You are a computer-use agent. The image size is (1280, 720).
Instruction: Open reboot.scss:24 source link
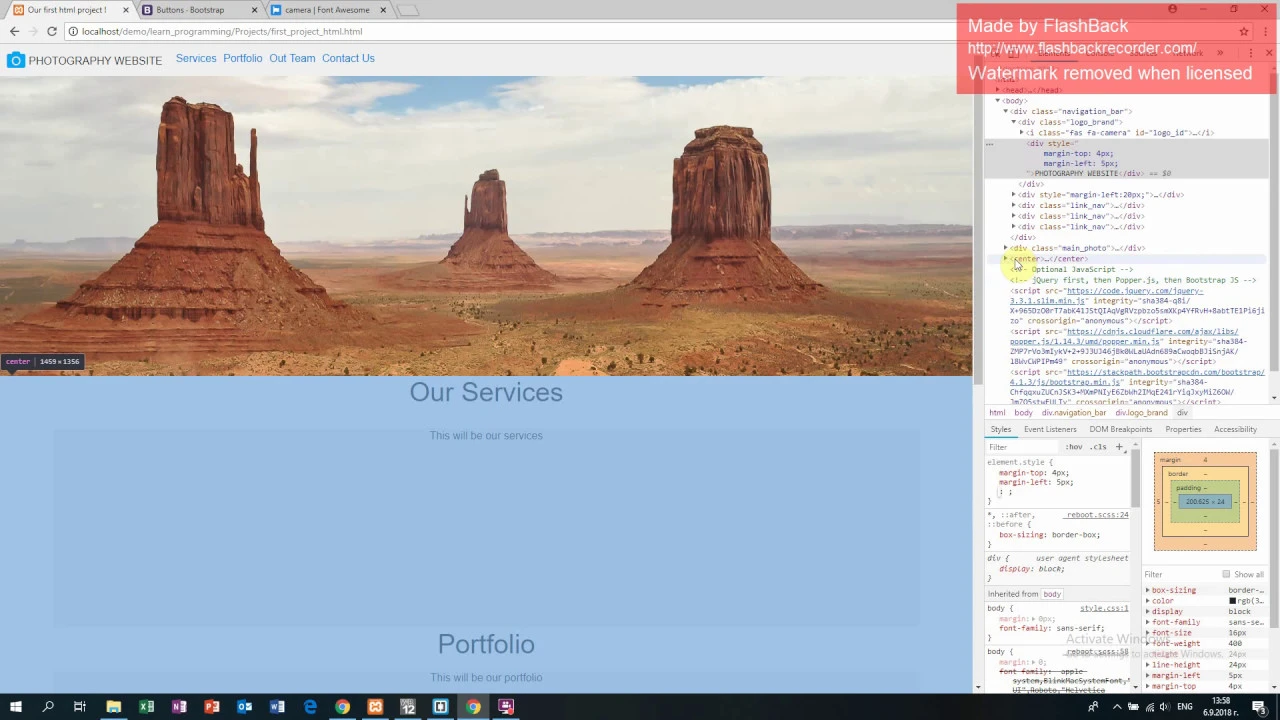[1097, 515]
